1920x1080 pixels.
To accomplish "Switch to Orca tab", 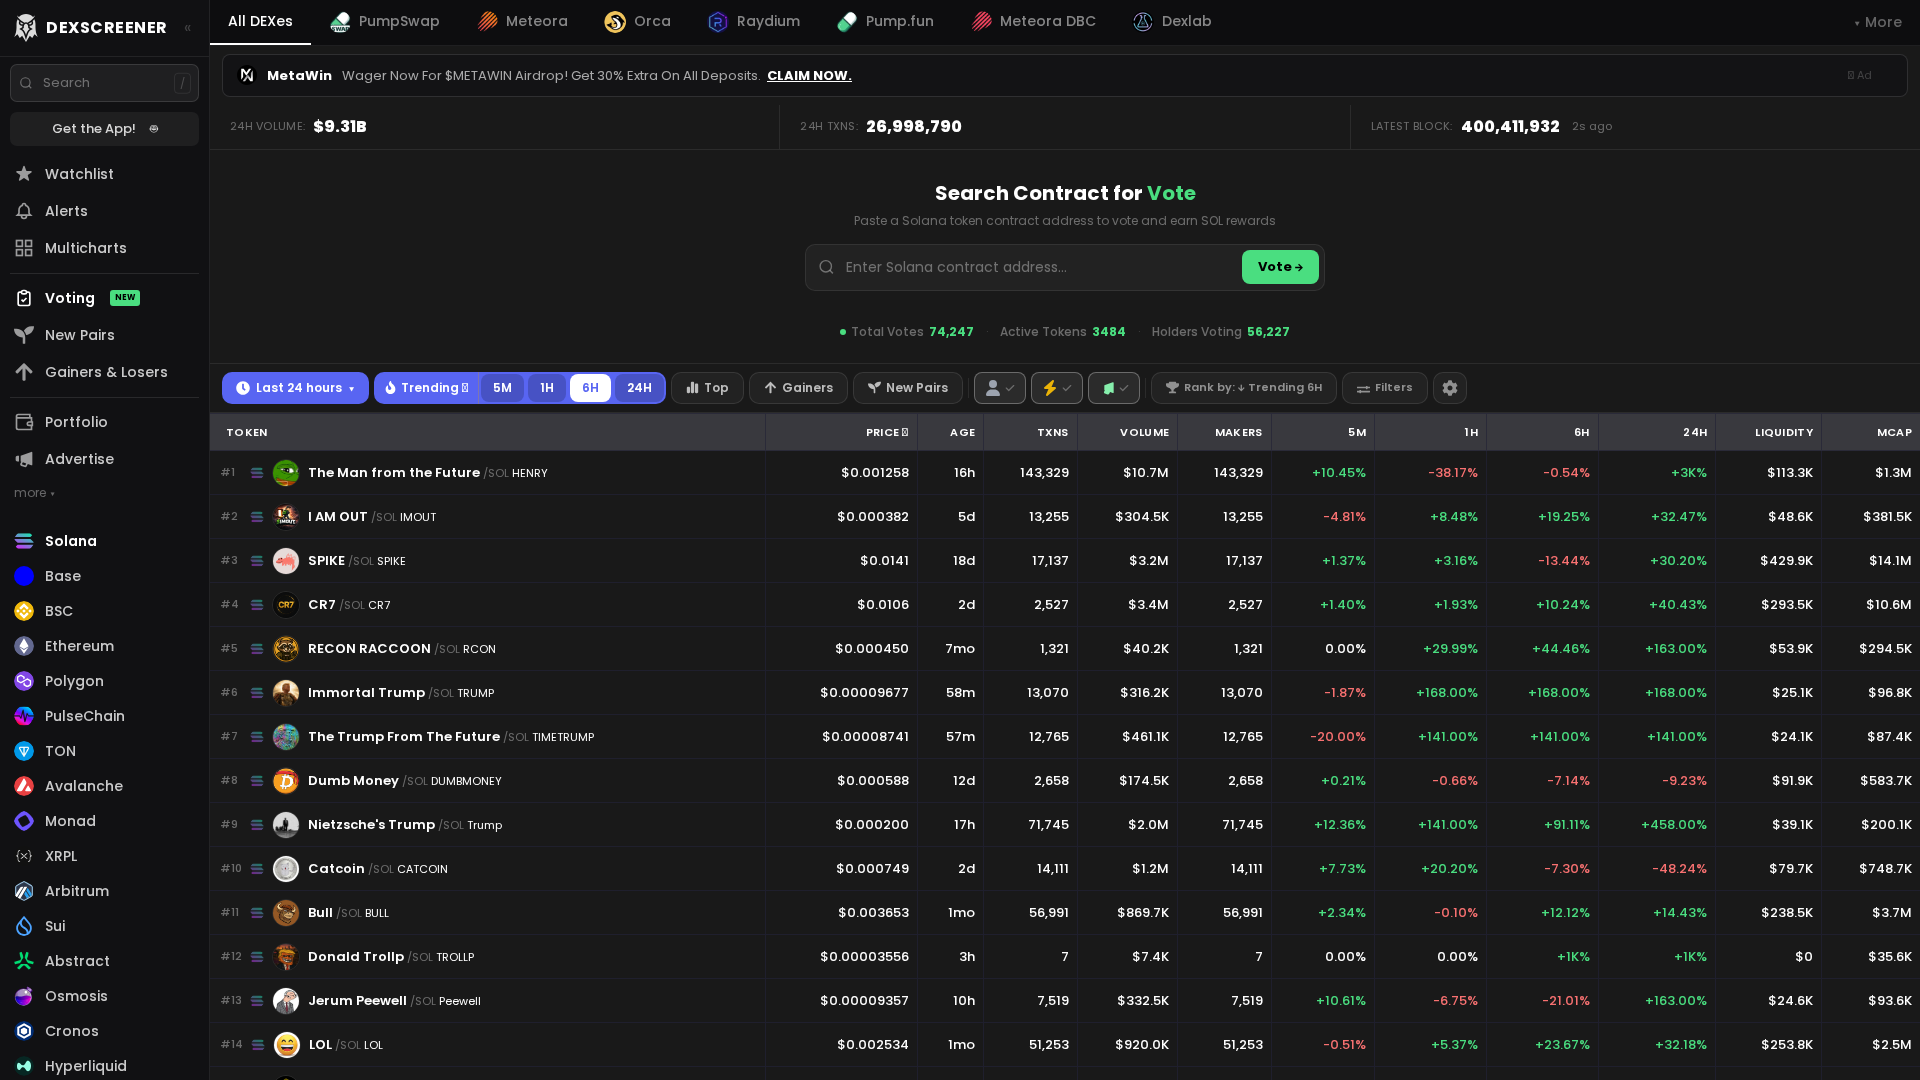I will 638,22.
